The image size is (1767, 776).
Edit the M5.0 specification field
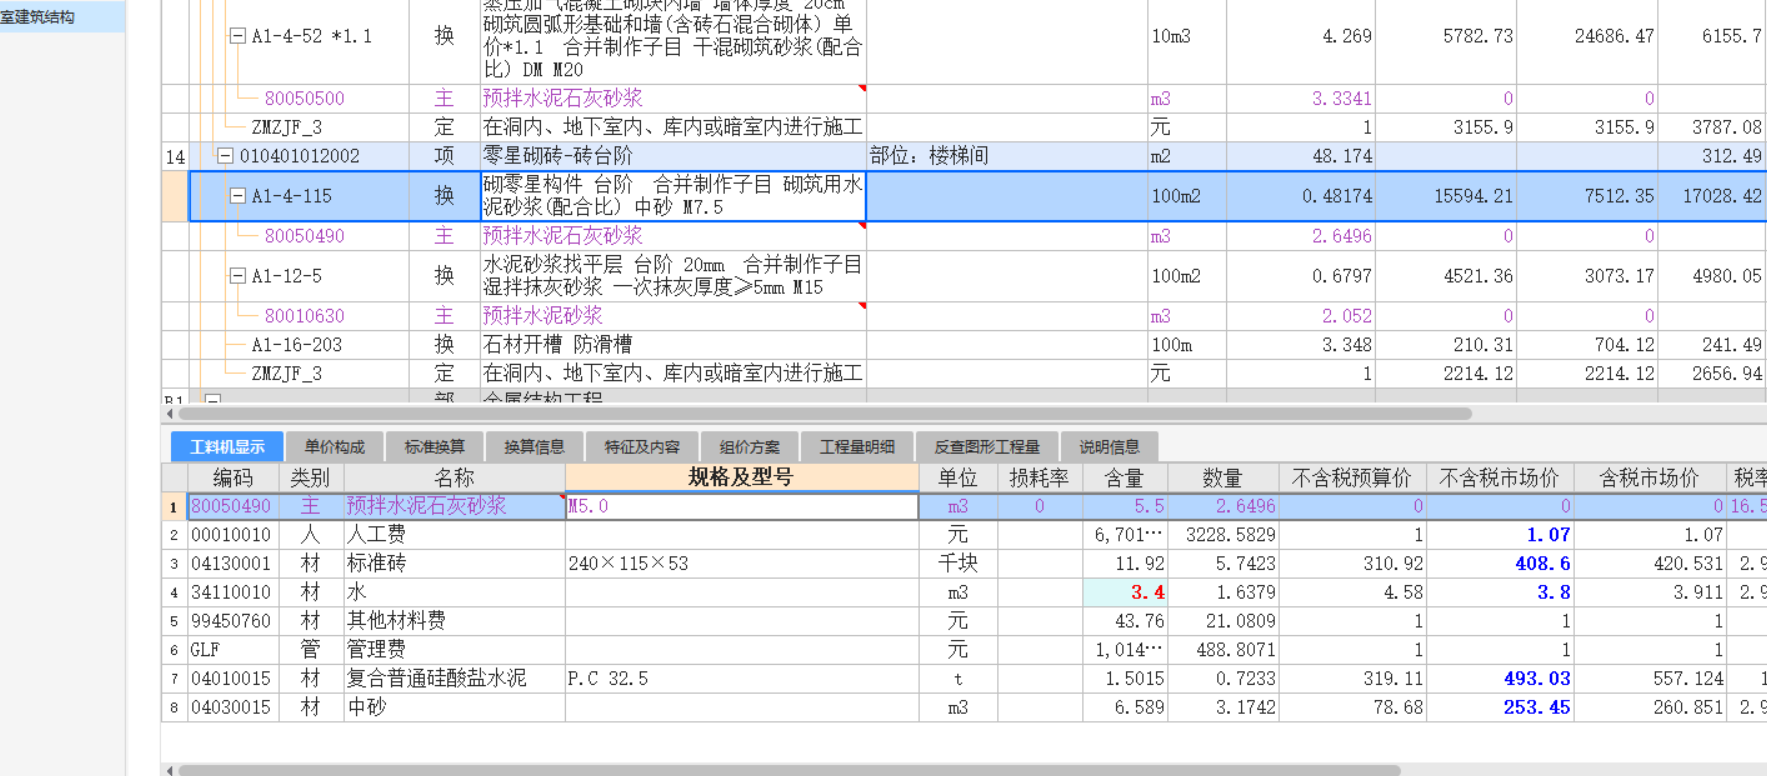coord(741,506)
